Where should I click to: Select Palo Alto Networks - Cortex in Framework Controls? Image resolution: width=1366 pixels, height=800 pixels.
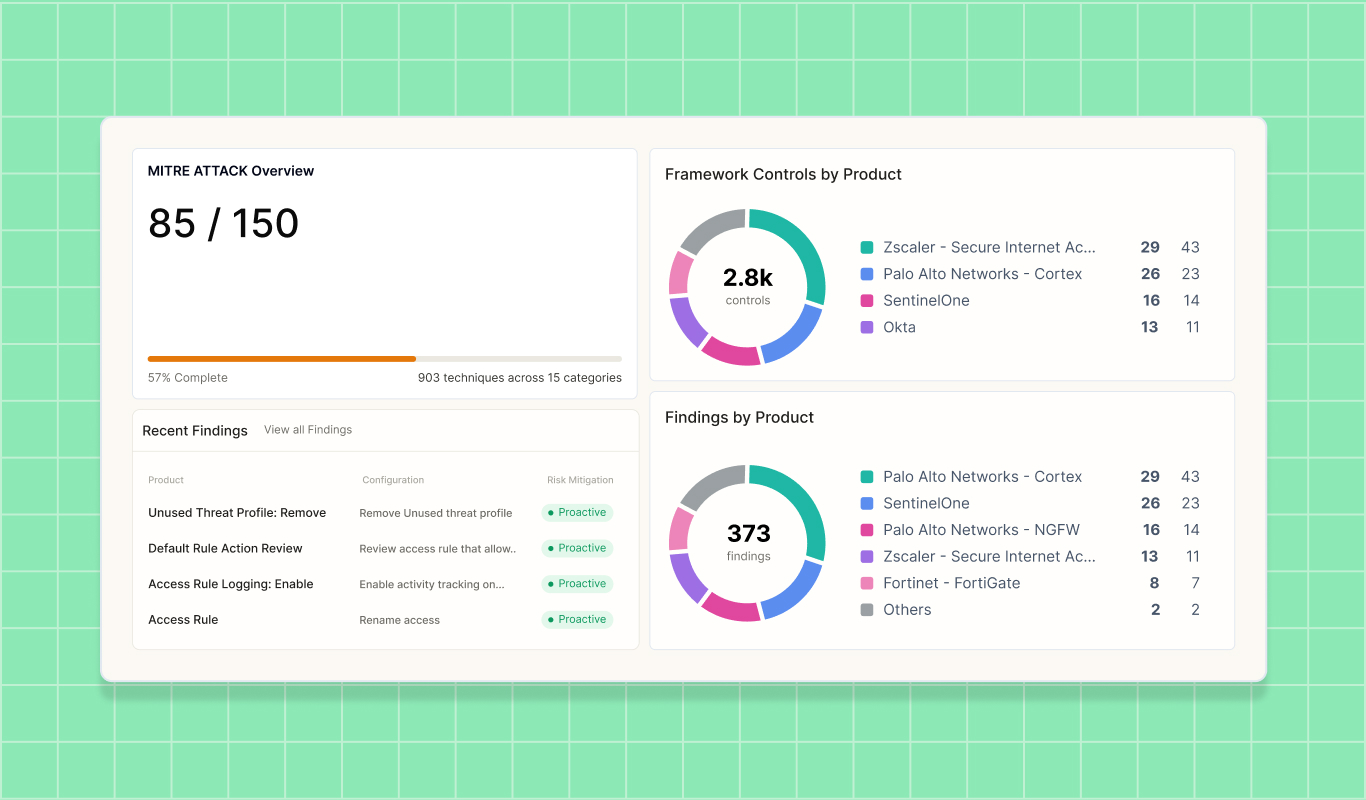pyautogui.click(x=982, y=274)
